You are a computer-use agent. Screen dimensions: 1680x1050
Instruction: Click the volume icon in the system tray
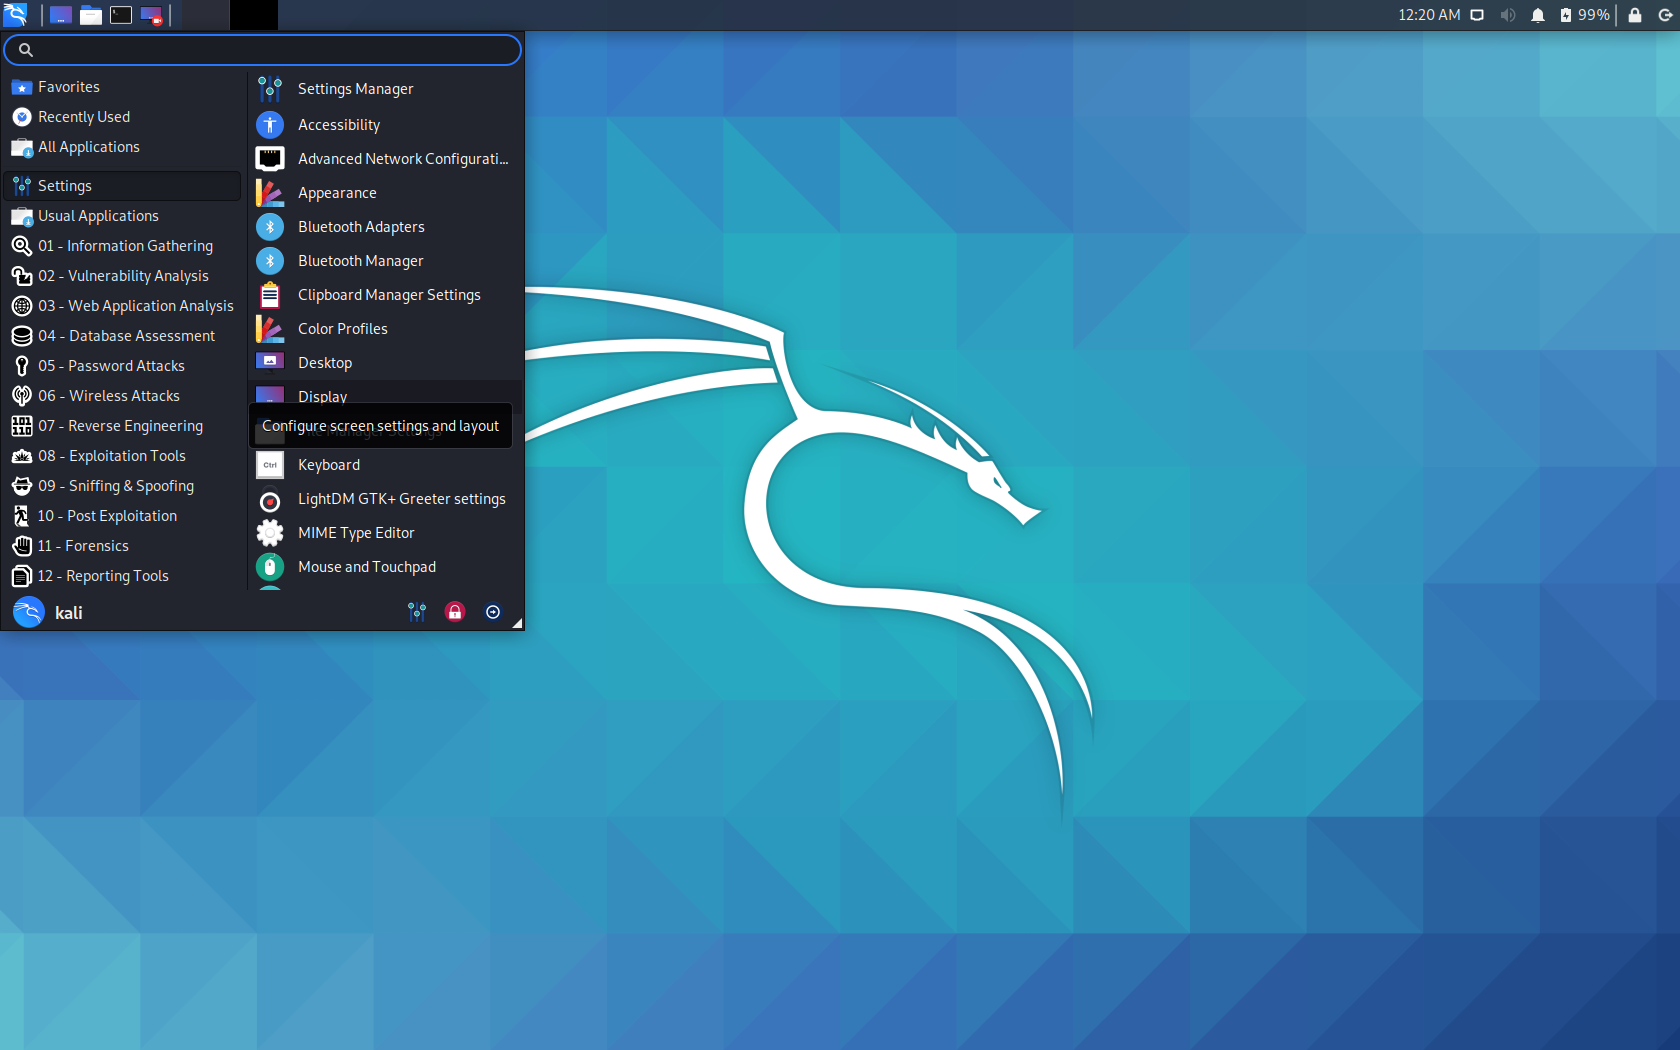1507,15
